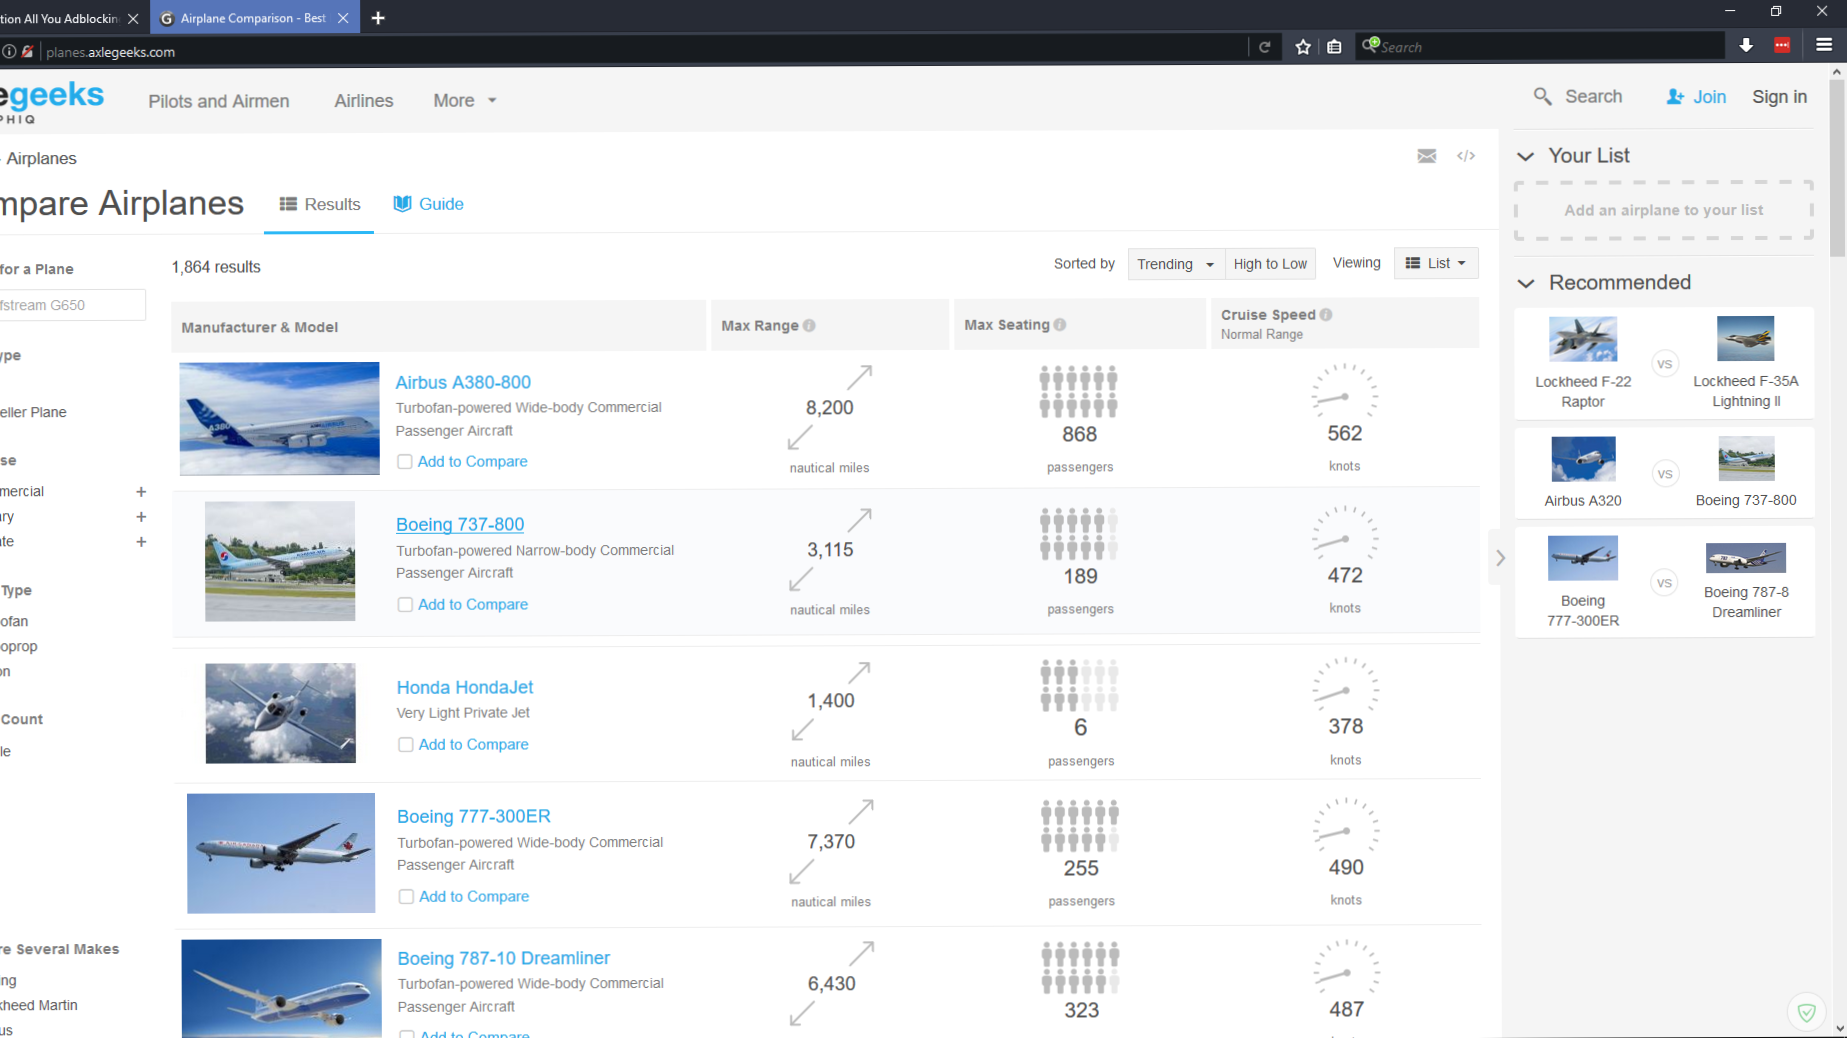
Task: Open the Airlines menu item
Action: 364,101
